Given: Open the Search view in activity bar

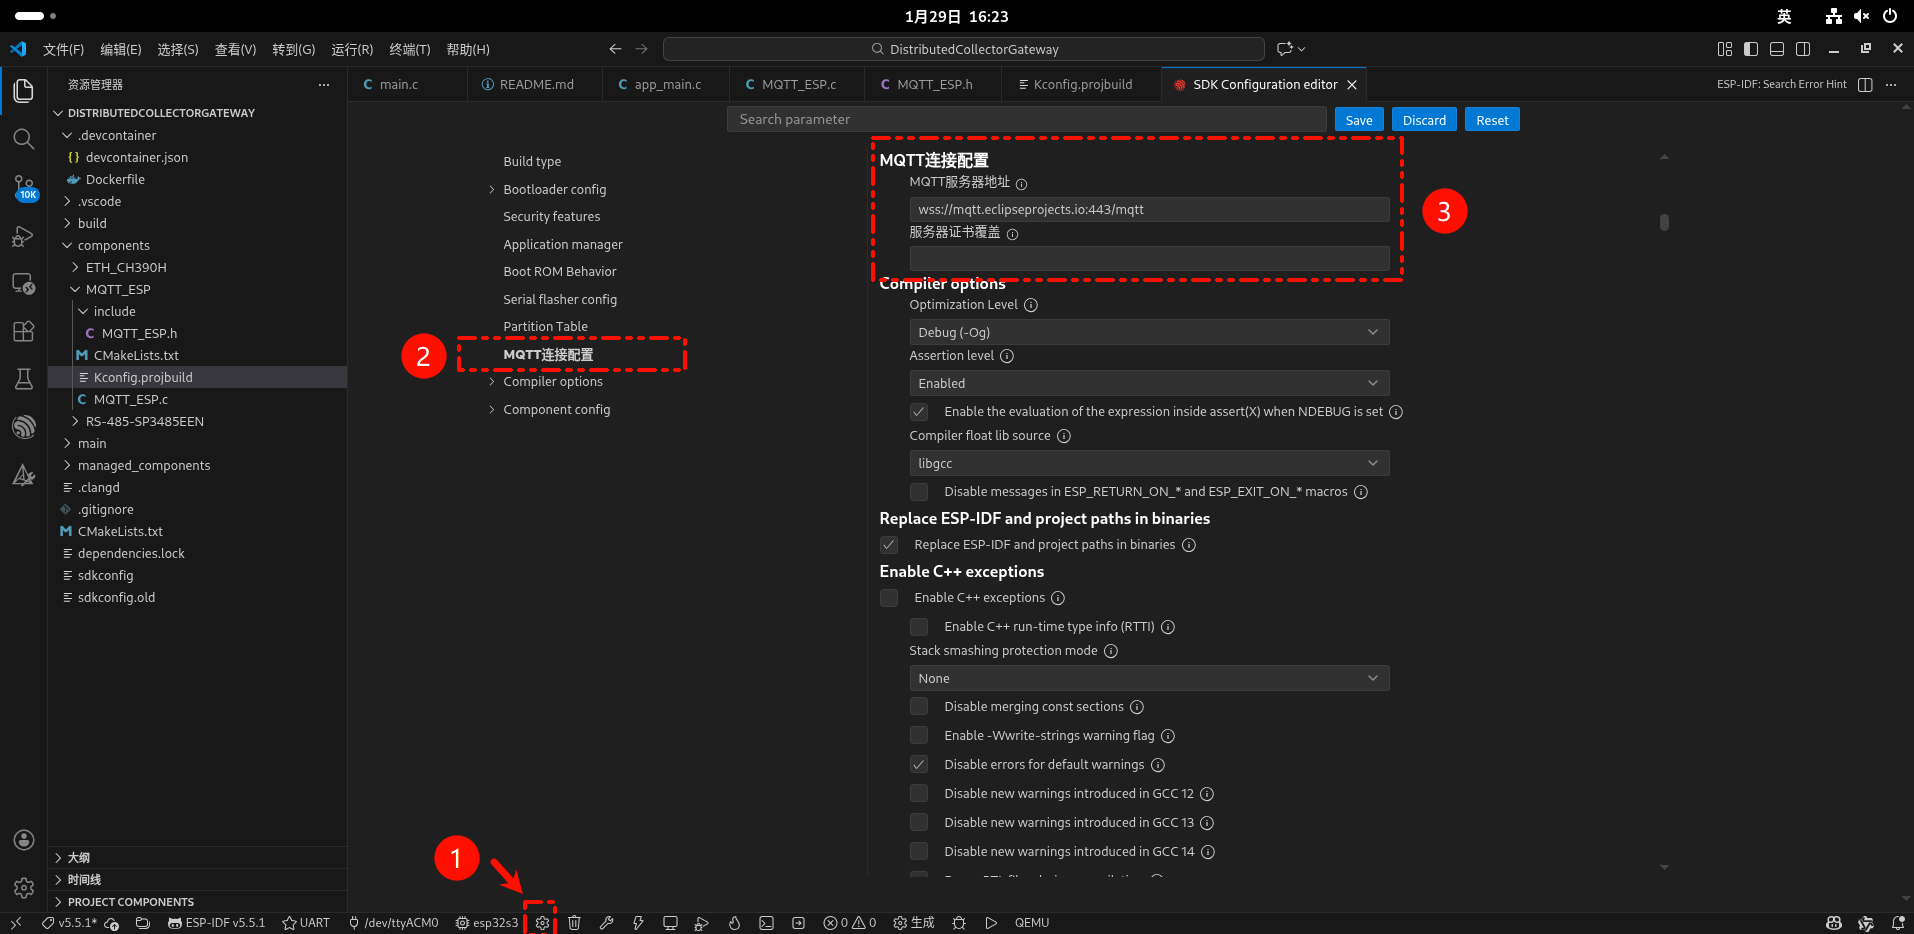Looking at the screenshot, I should point(23,138).
